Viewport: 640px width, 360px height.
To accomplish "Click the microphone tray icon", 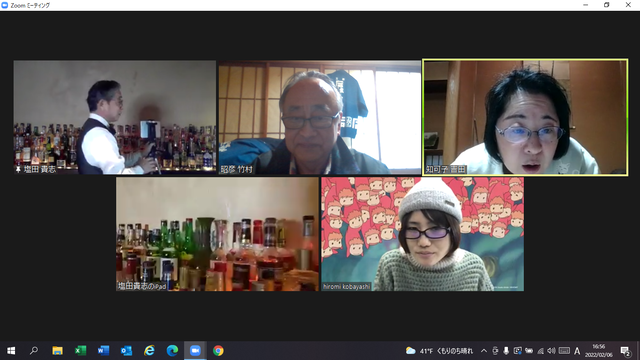I will 506,351.
